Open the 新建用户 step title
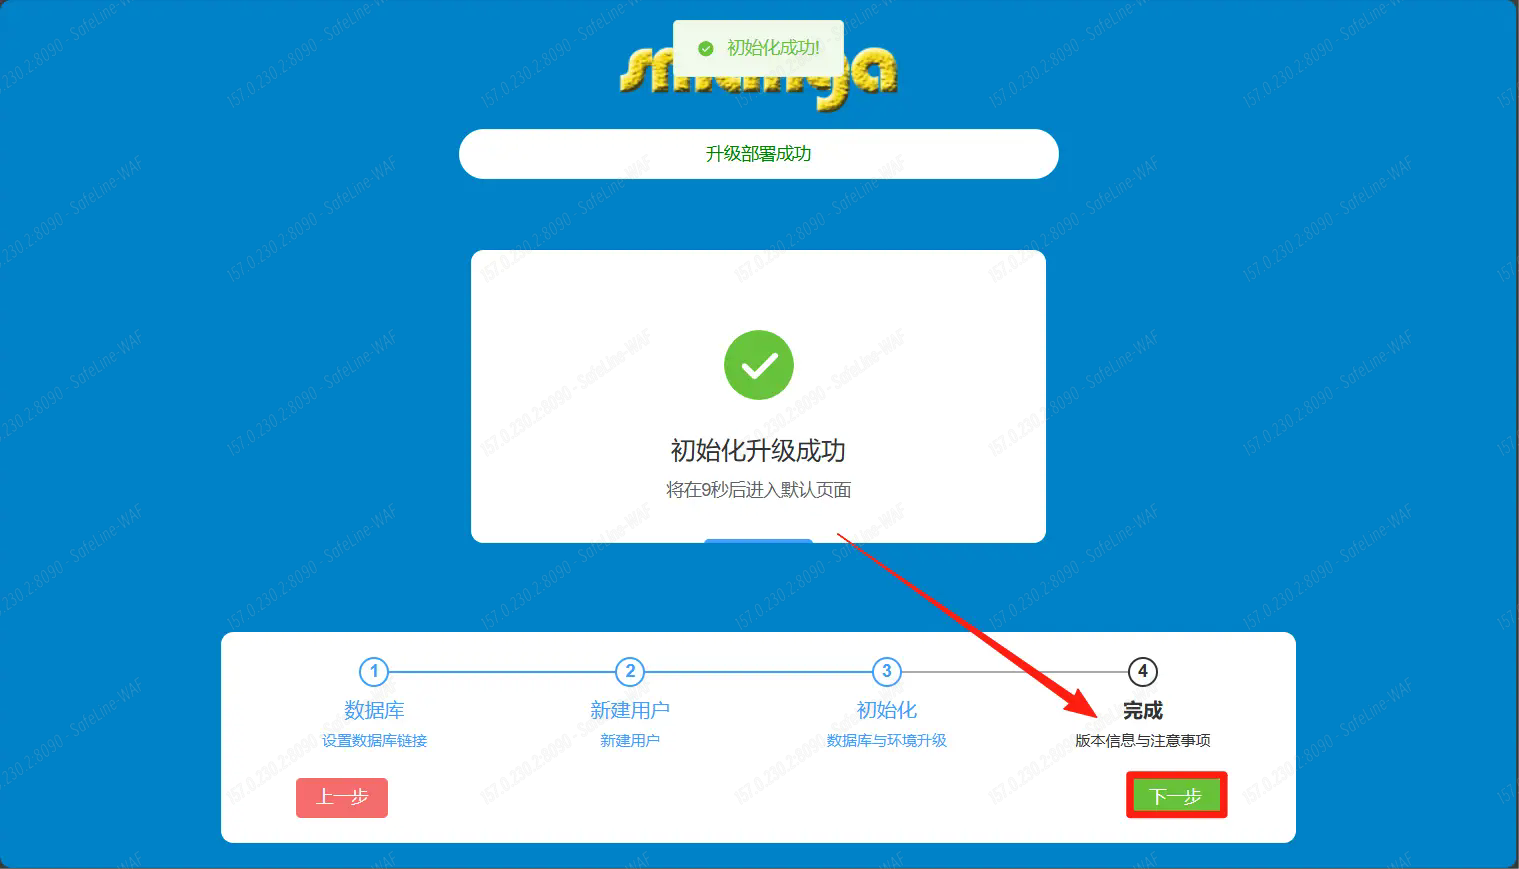The height and width of the screenshot is (869, 1519). tap(630, 710)
